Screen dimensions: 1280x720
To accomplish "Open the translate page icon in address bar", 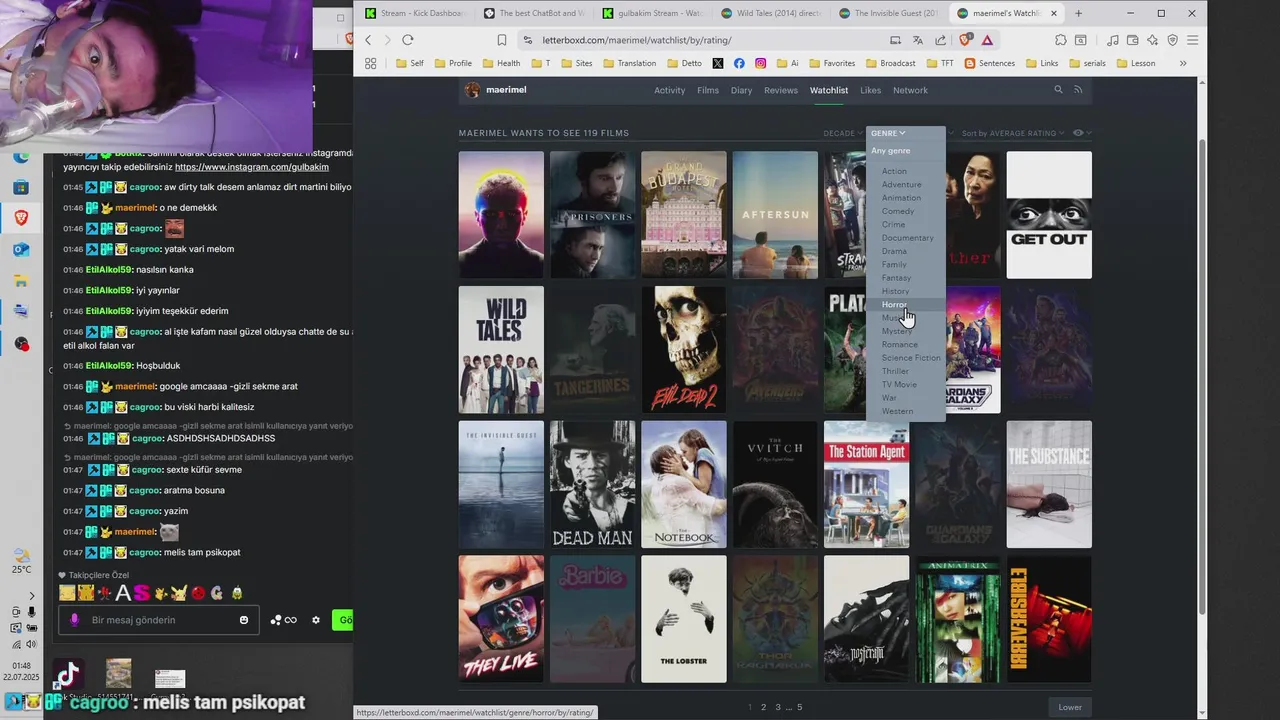I will coord(918,40).
